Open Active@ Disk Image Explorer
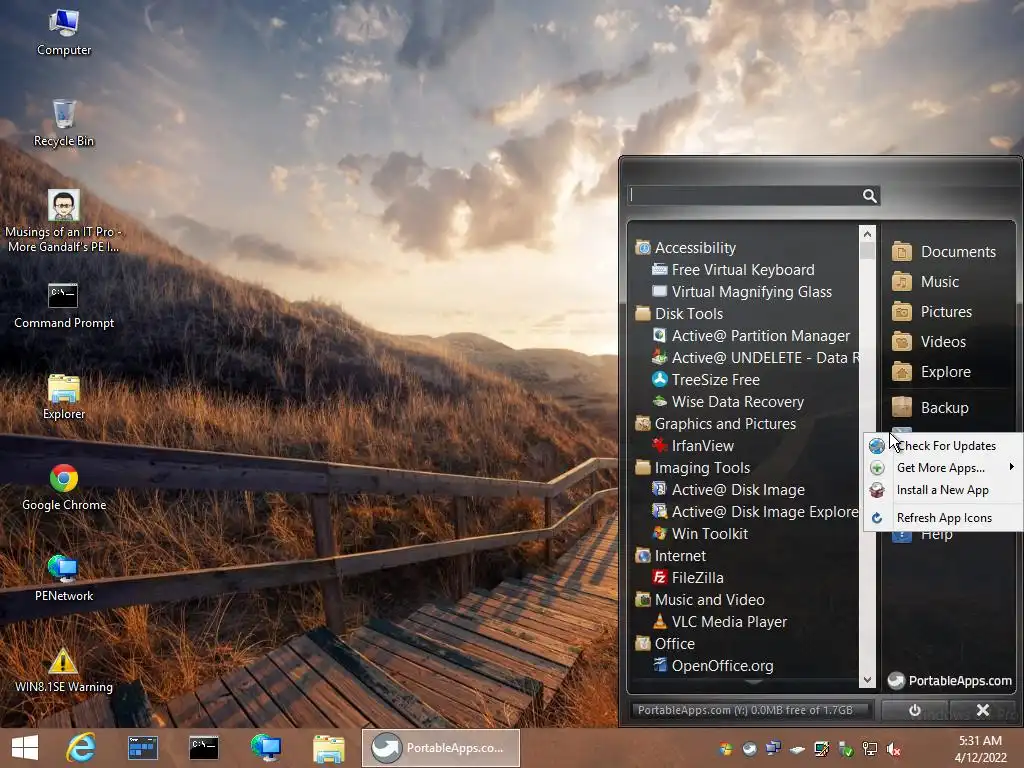1024x768 pixels. [755, 511]
